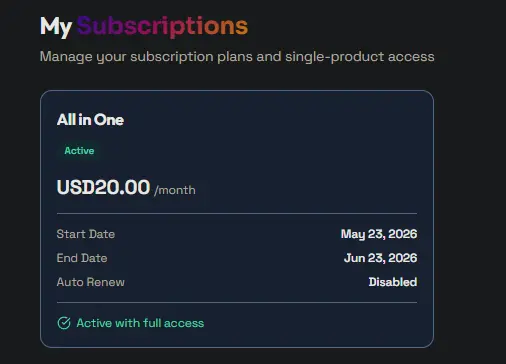Click the Active status badge
The height and width of the screenshot is (364, 506).
[79, 151]
